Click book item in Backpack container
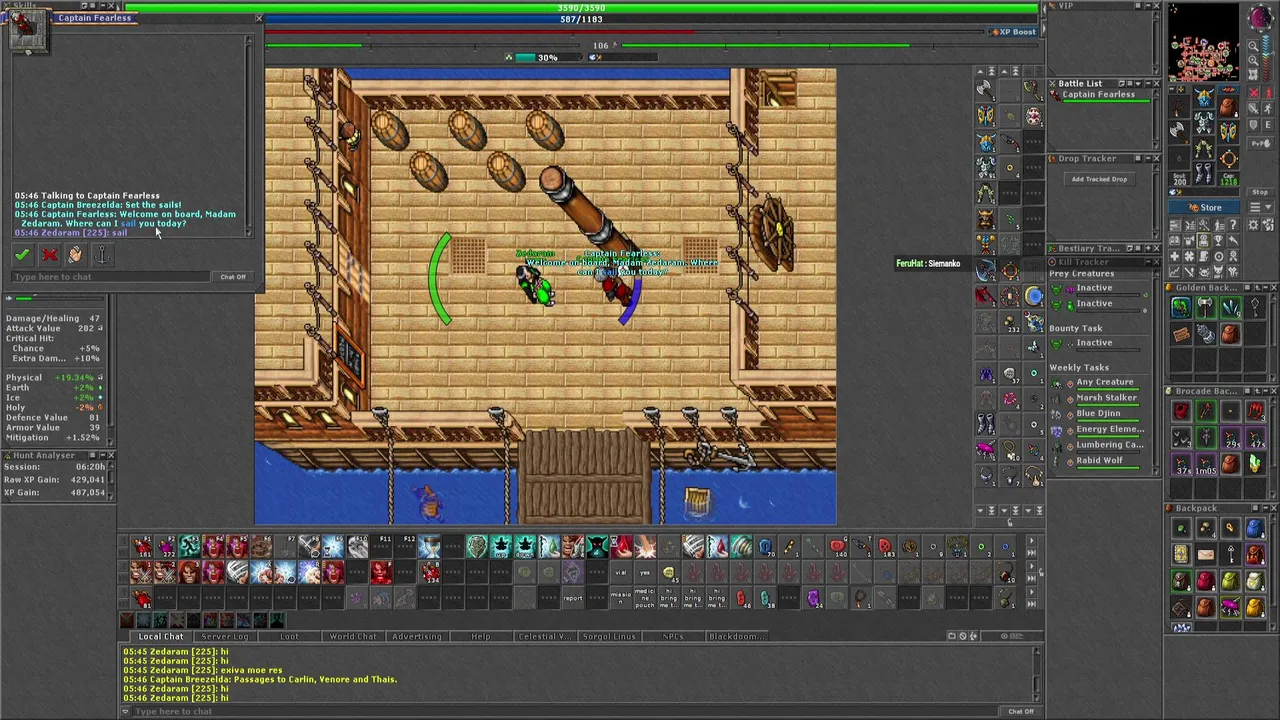Screen dimensions: 1280x720 click(x=1181, y=555)
